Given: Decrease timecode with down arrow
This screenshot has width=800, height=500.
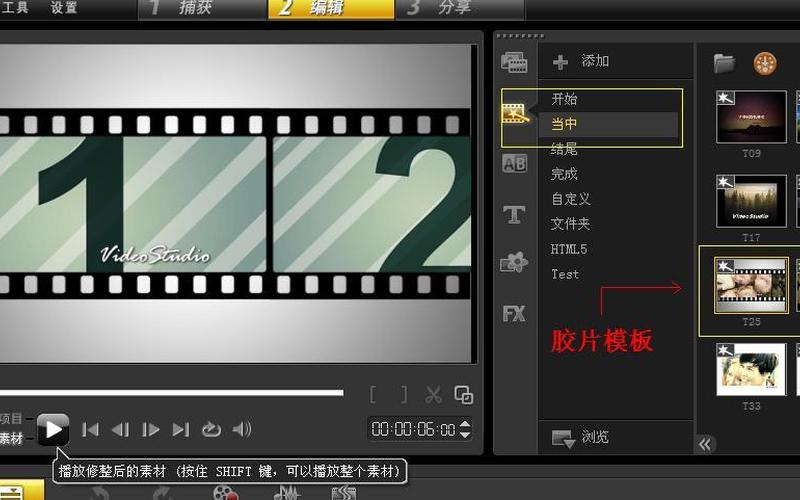Looking at the screenshot, I should click(465, 435).
